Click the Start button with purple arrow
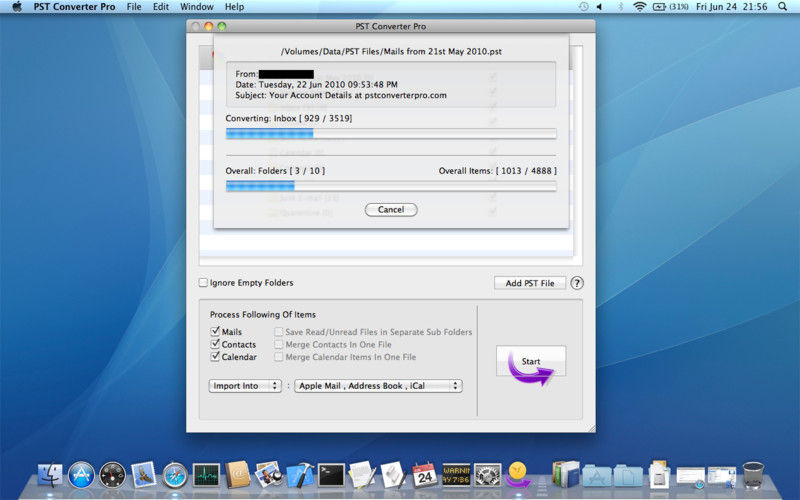Image resolution: width=800 pixels, height=500 pixels. (531, 362)
